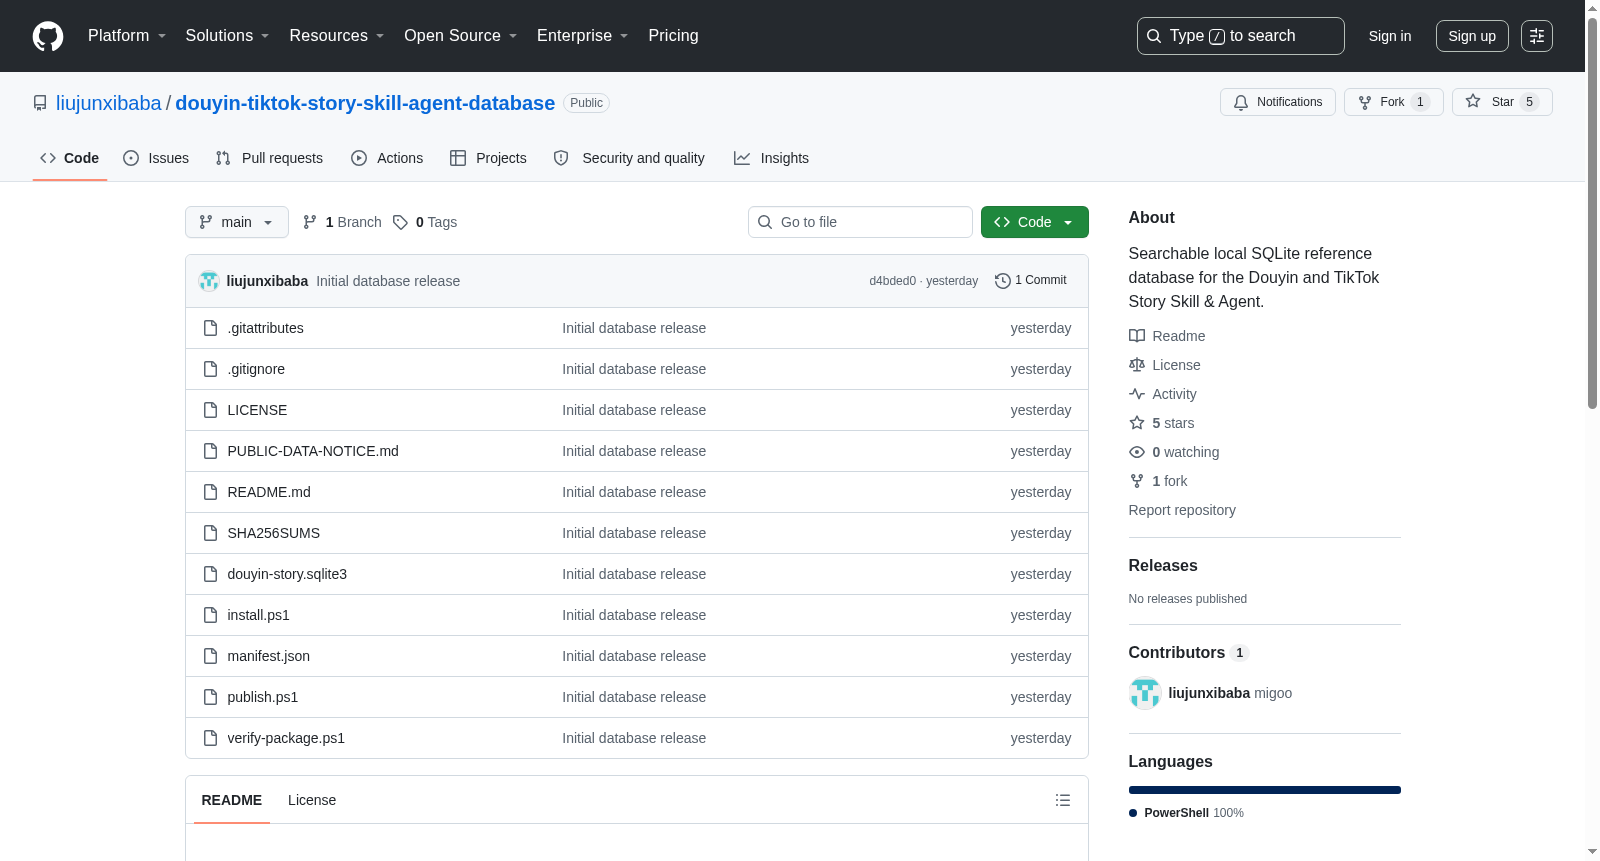This screenshot has height=861, width=1600.
Task: Open the GitHub homepage logo
Action: 48,36
